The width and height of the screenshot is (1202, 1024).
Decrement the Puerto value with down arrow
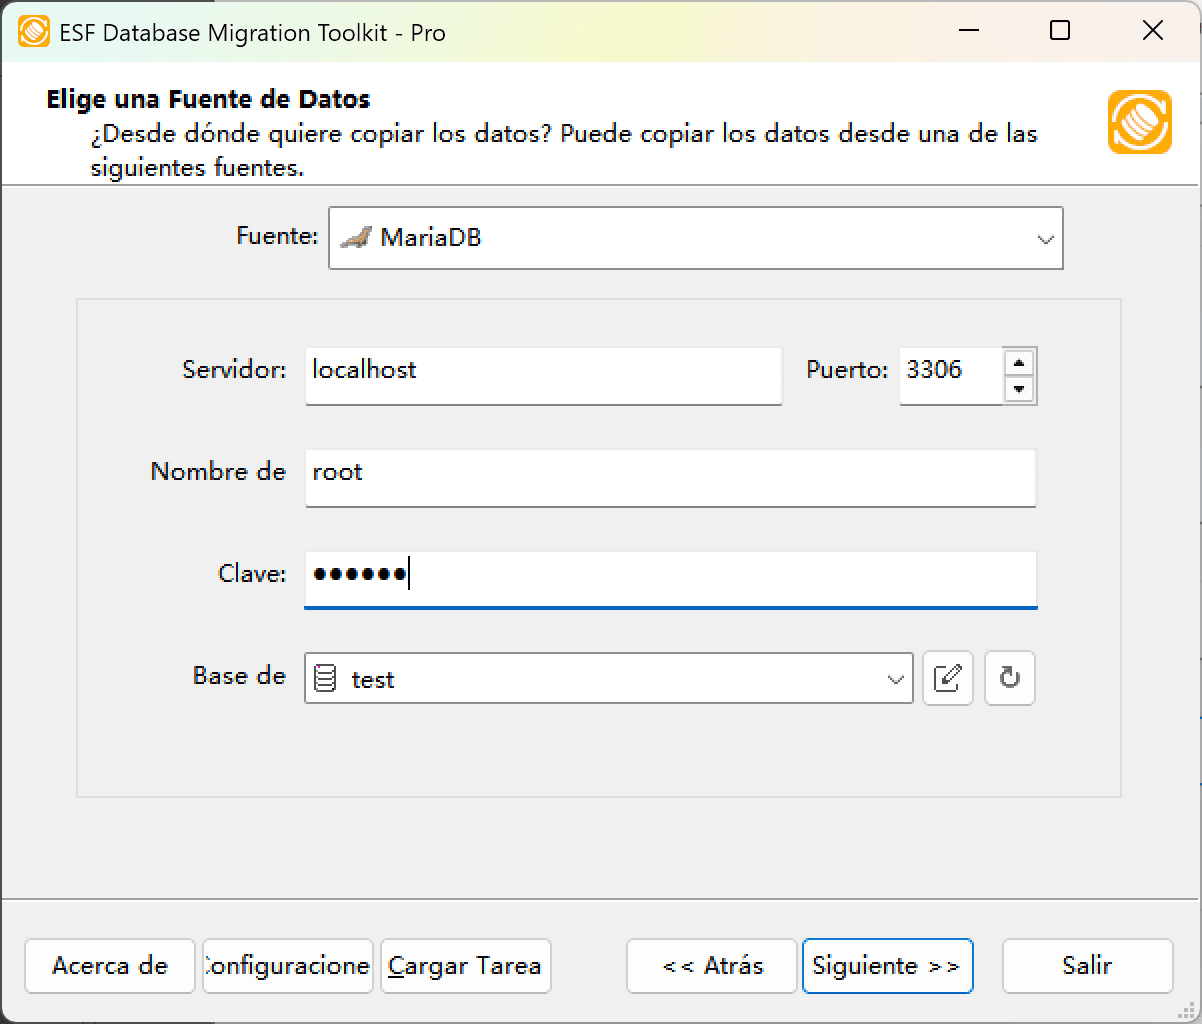(1020, 388)
